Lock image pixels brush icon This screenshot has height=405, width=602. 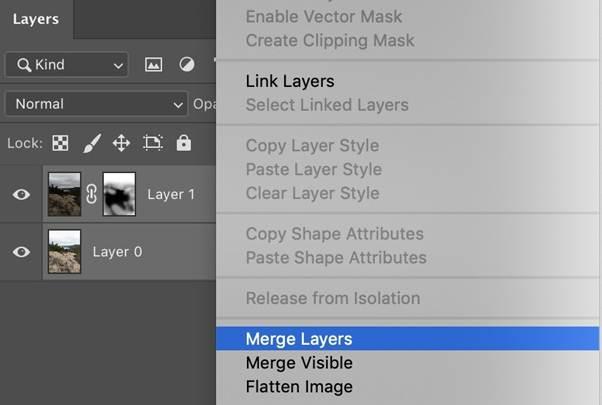[x=91, y=143]
